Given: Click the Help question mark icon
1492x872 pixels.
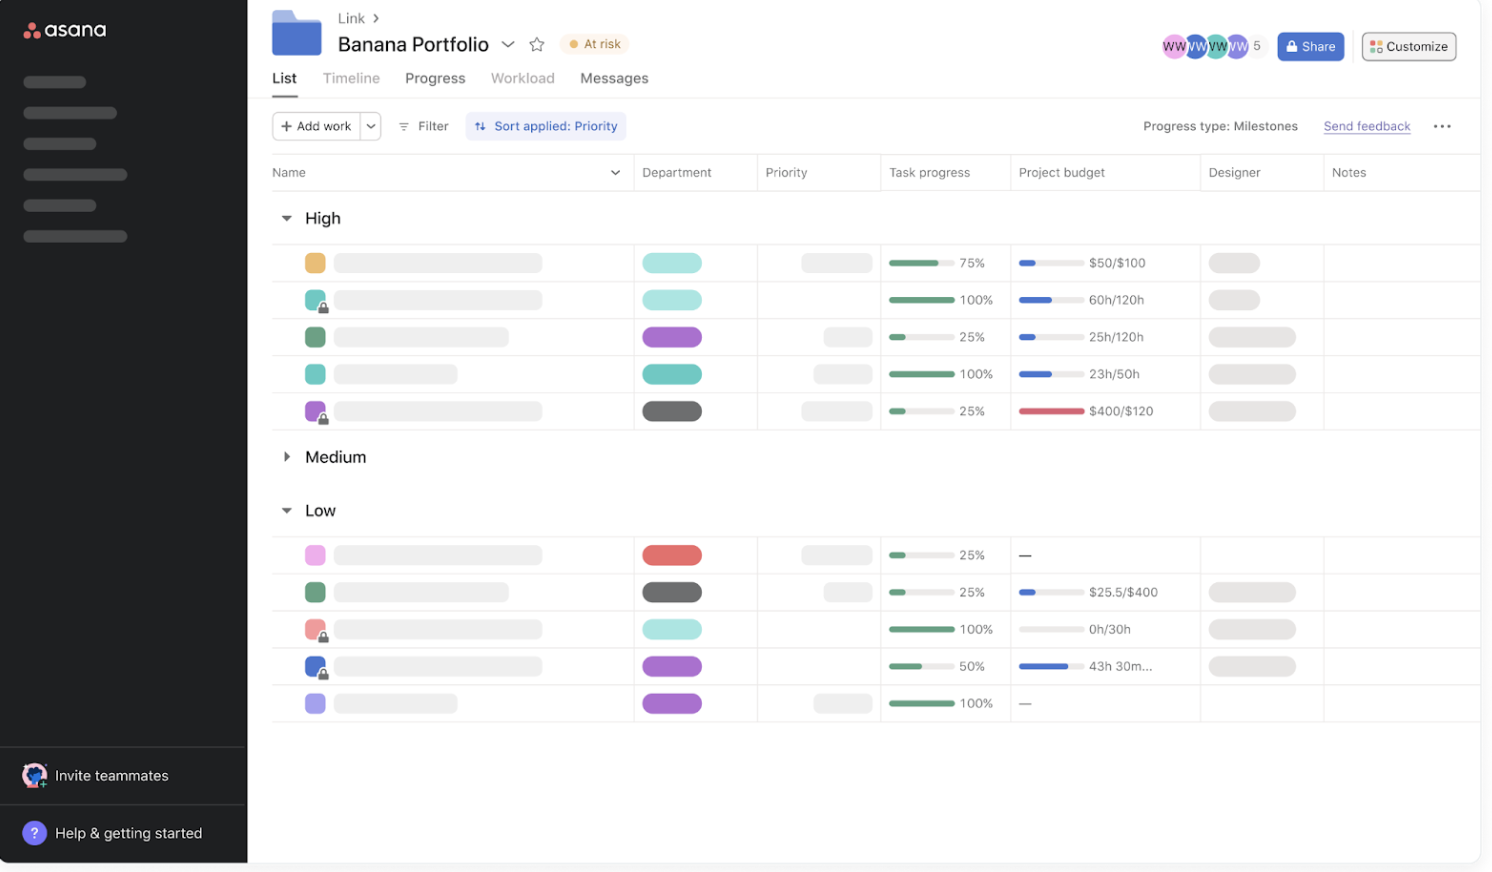Looking at the screenshot, I should pos(34,833).
